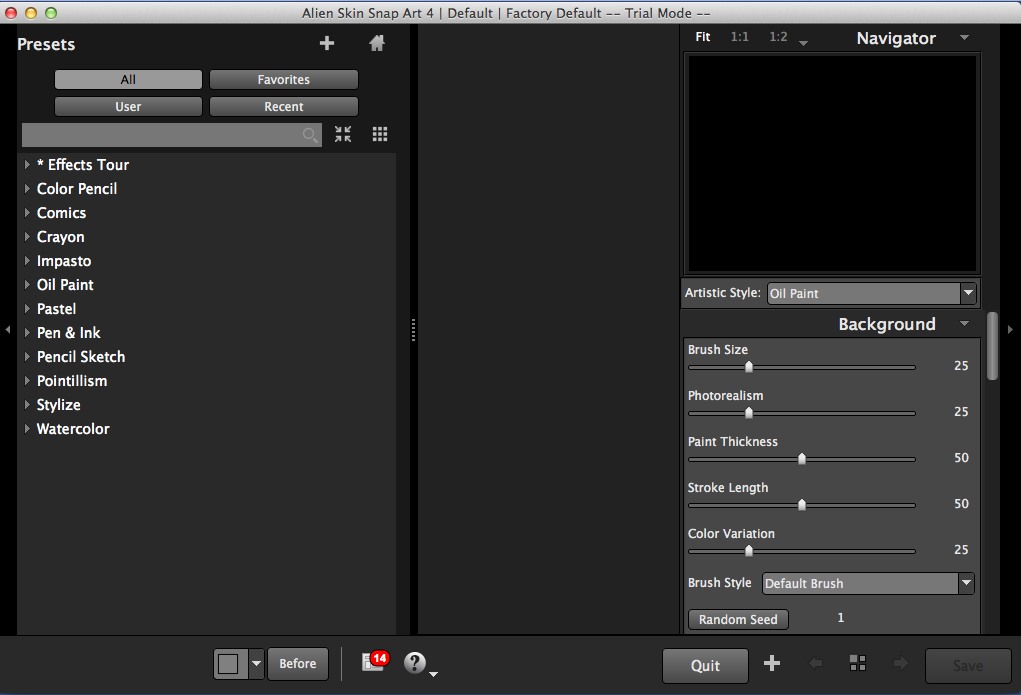Viewport: 1021px width, 695px height.
Task: Open the Brush Style dropdown
Action: click(868, 583)
